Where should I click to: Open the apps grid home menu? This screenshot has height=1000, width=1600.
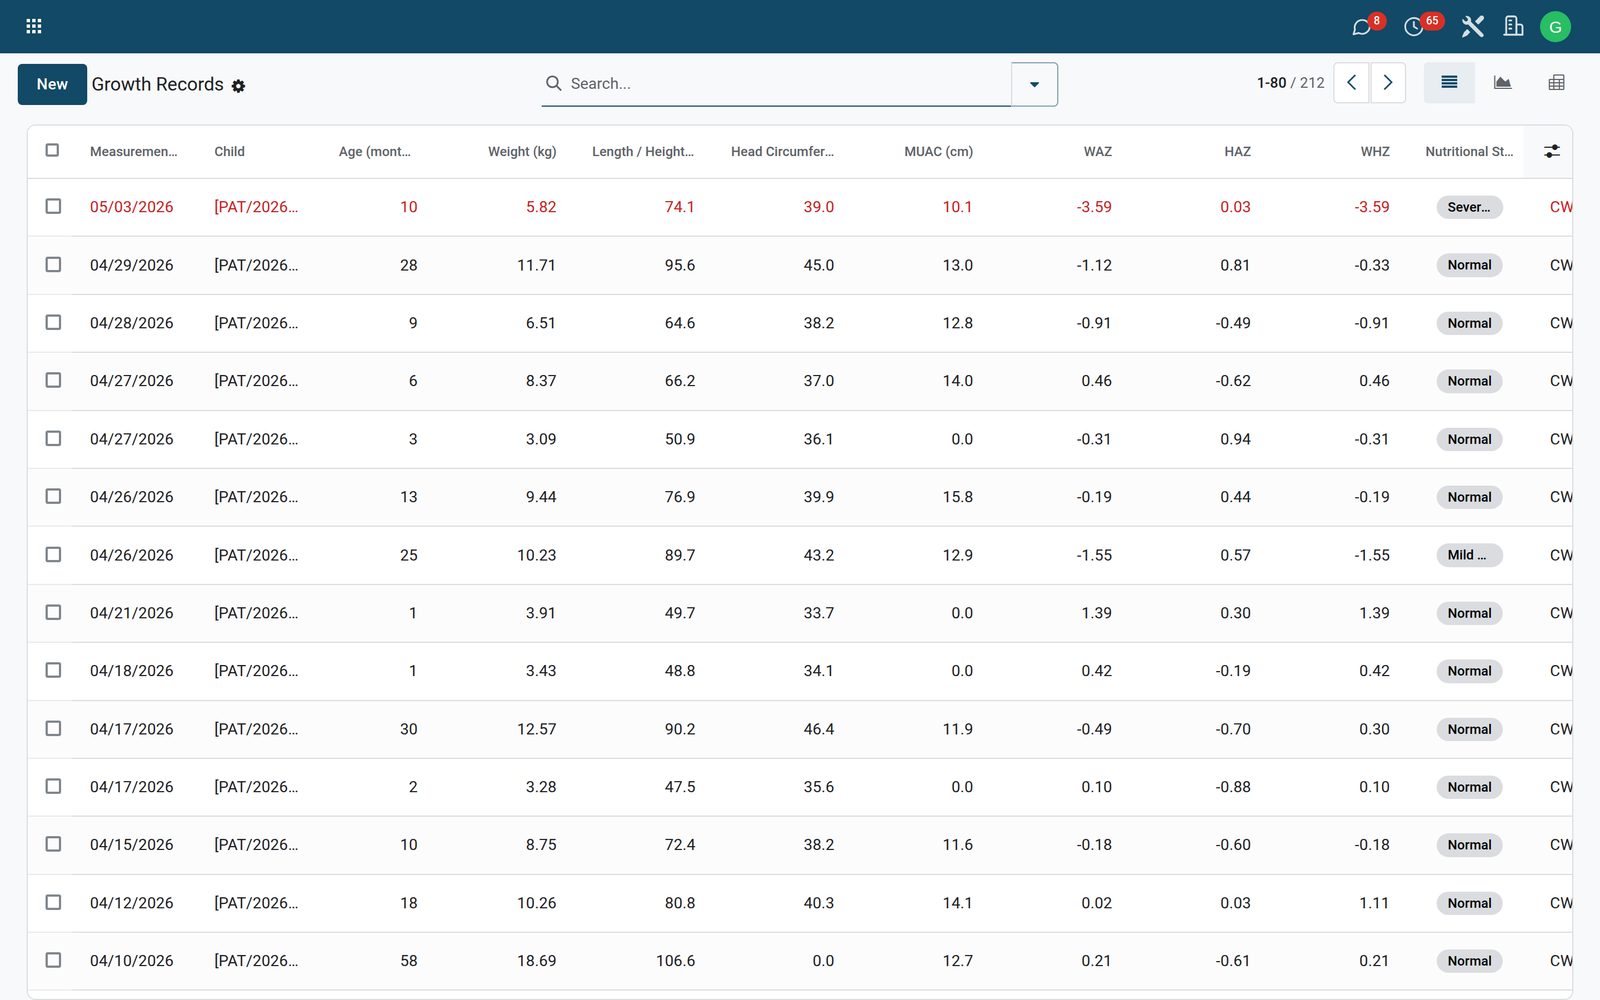33,26
